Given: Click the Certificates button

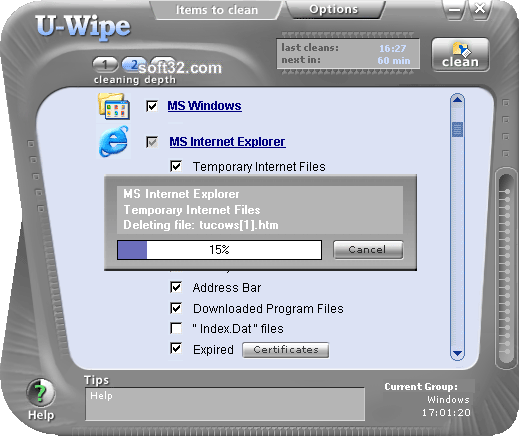Looking at the screenshot, I should 286,350.
